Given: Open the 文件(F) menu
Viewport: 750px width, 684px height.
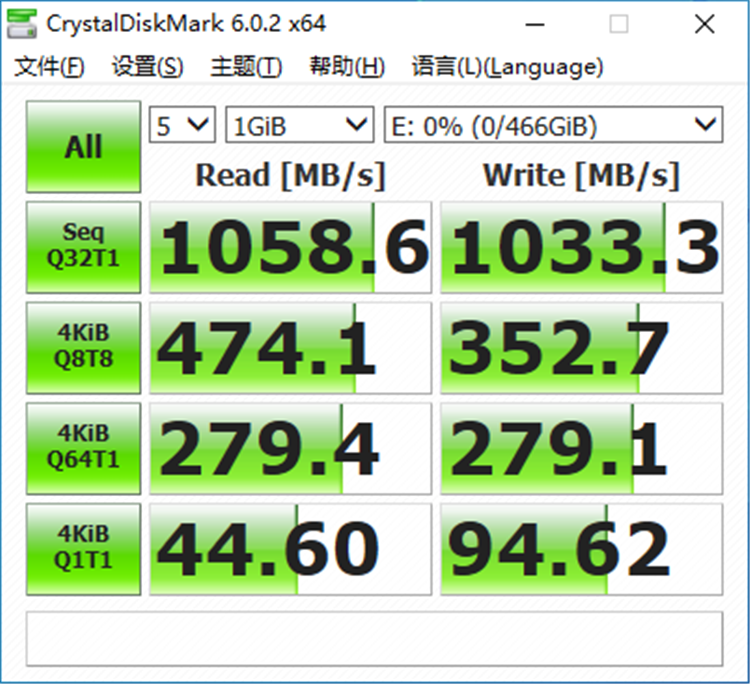Looking at the screenshot, I should click(50, 67).
